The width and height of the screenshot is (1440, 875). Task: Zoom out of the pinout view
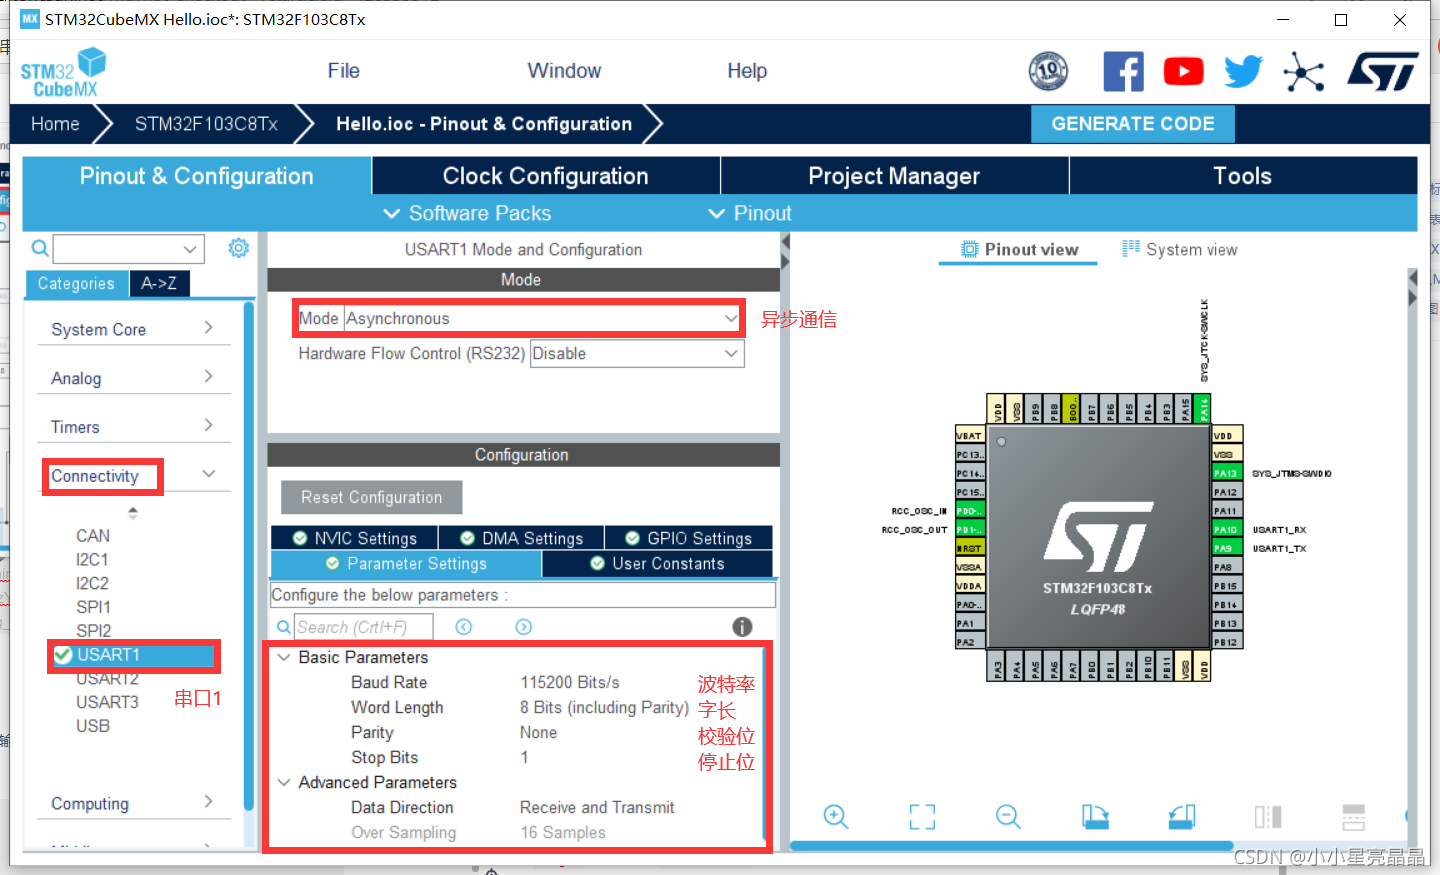[x=1008, y=817]
